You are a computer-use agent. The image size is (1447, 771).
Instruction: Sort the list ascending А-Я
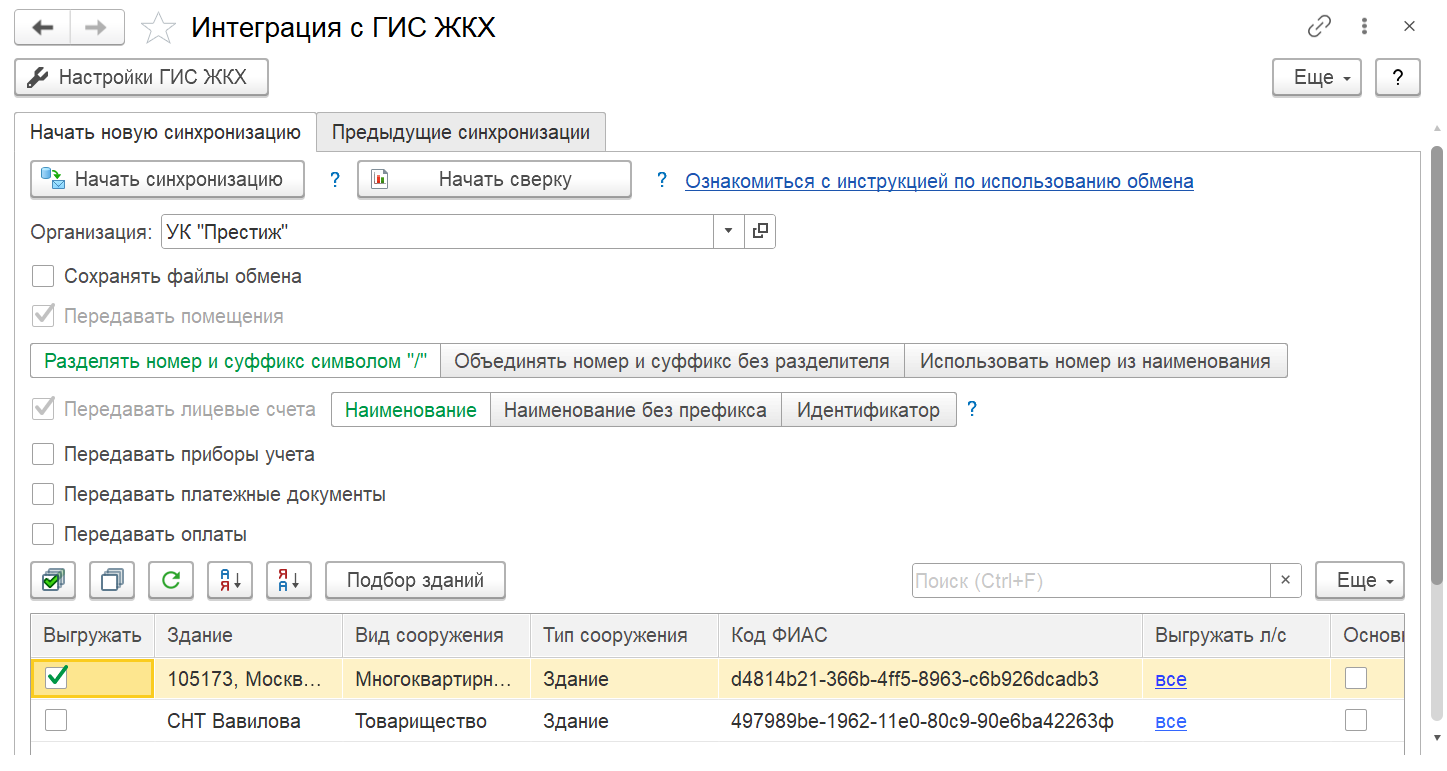point(230,580)
